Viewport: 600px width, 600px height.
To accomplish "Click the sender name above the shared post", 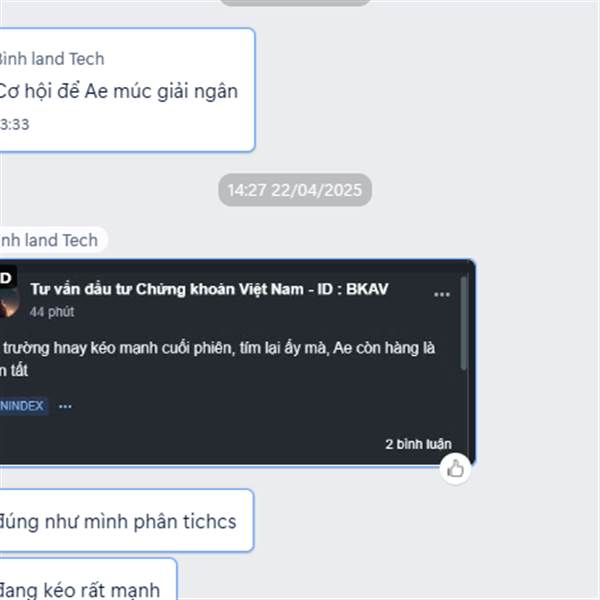I will pyautogui.click(x=50, y=240).
